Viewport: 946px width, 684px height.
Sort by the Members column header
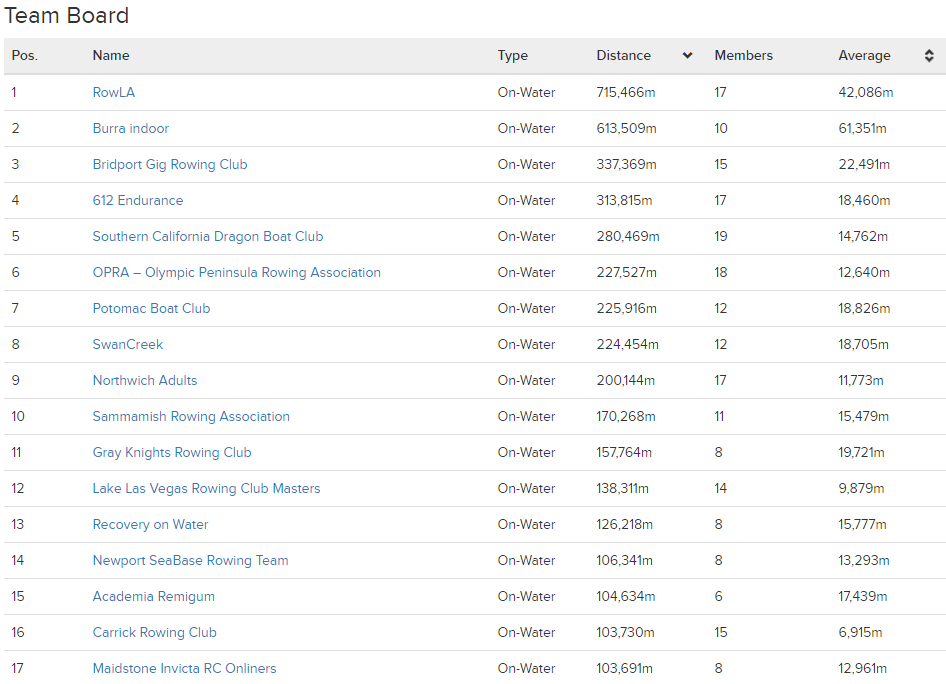click(743, 56)
